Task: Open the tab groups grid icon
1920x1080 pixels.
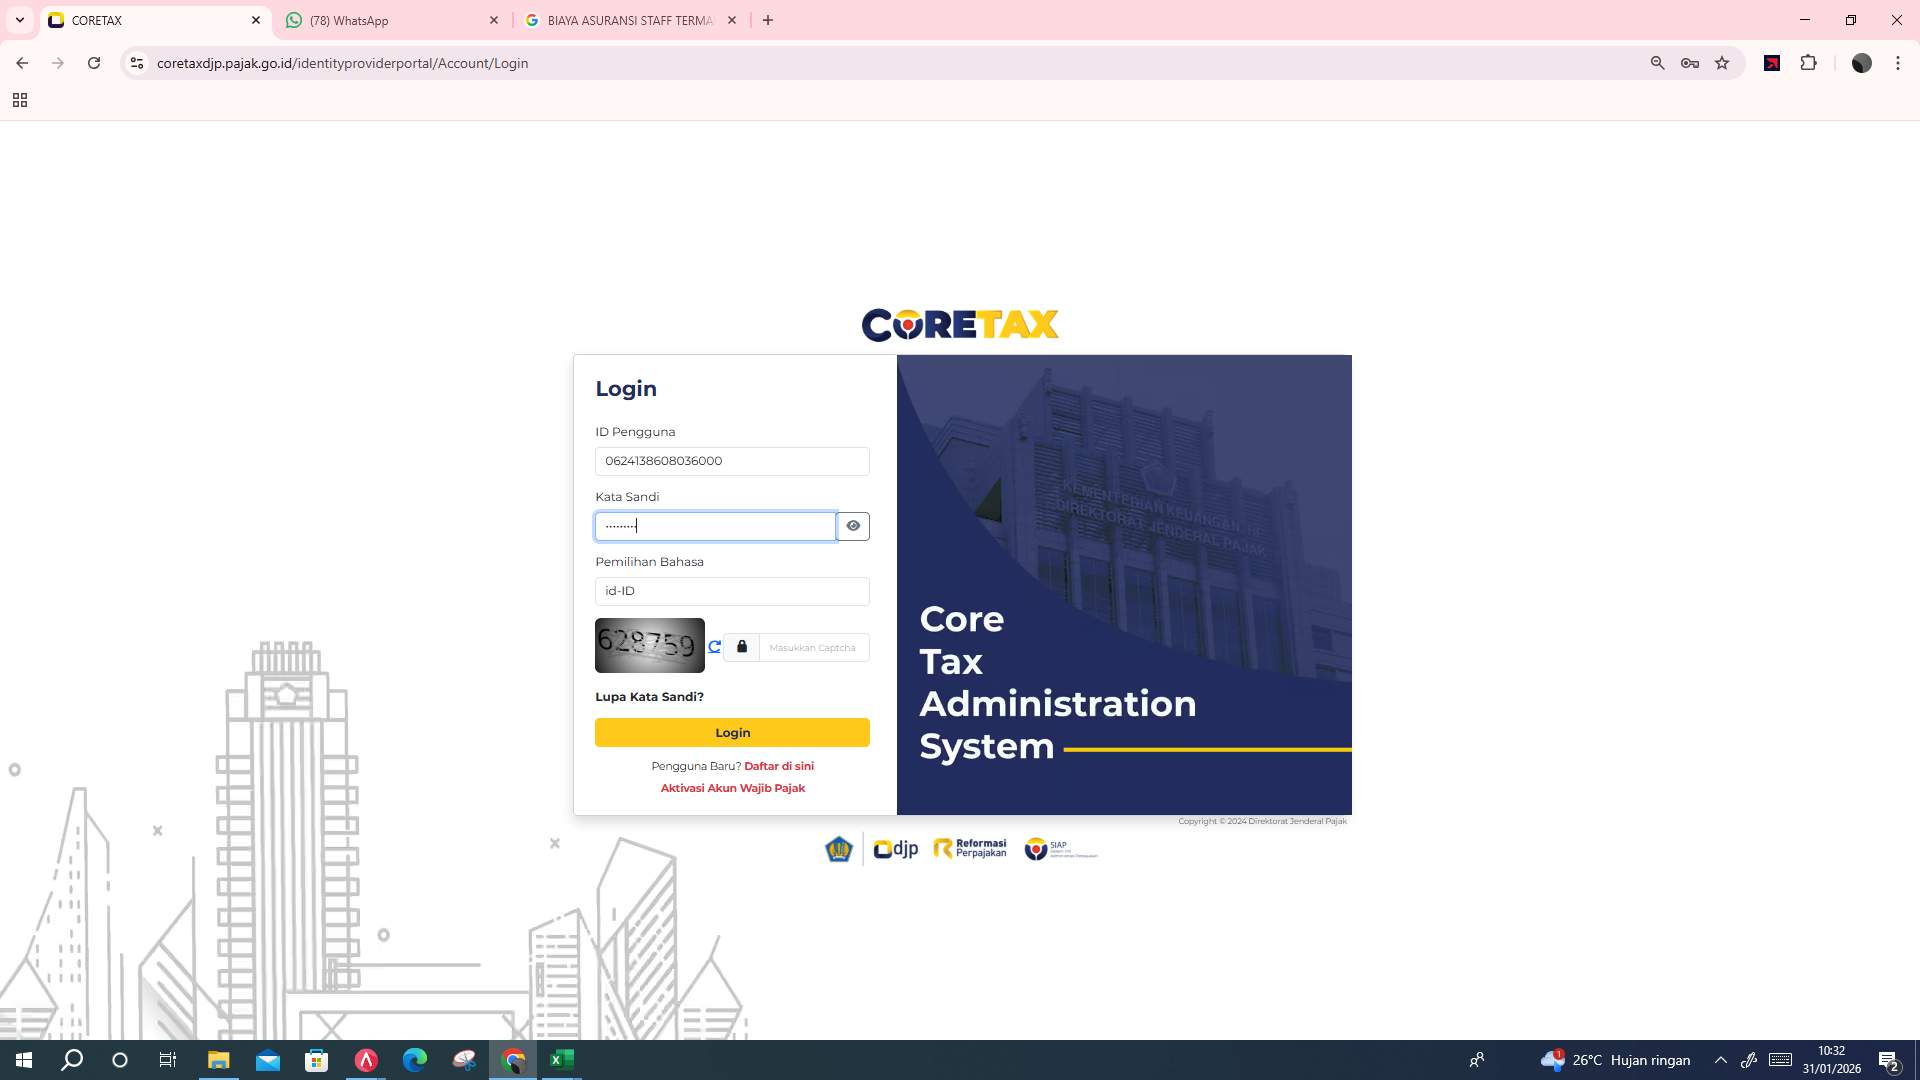Action: [x=20, y=100]
